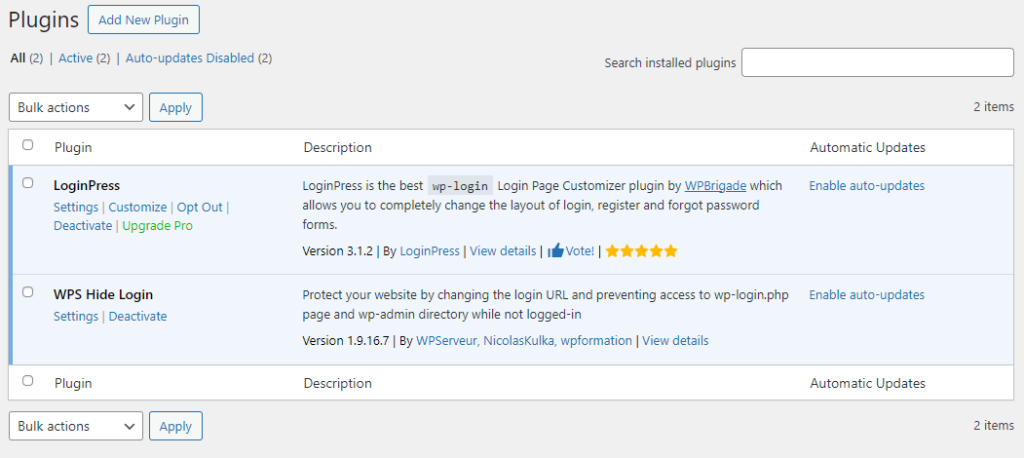Filter by Auto-updates Disabled plugins
The image size is (1024, 458).
click(x=189, y=58)
